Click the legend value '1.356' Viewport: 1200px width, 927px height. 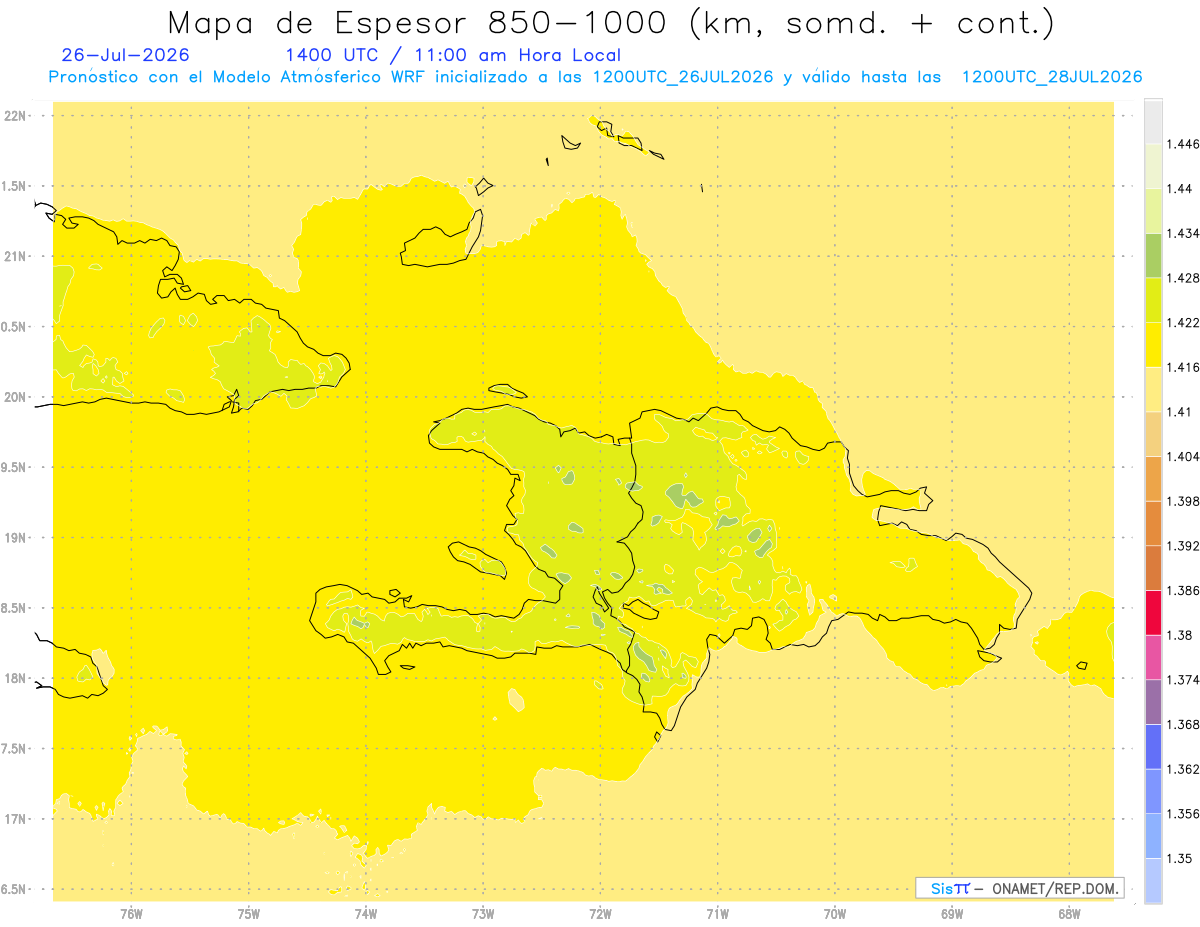click(x=1185, y=814)
